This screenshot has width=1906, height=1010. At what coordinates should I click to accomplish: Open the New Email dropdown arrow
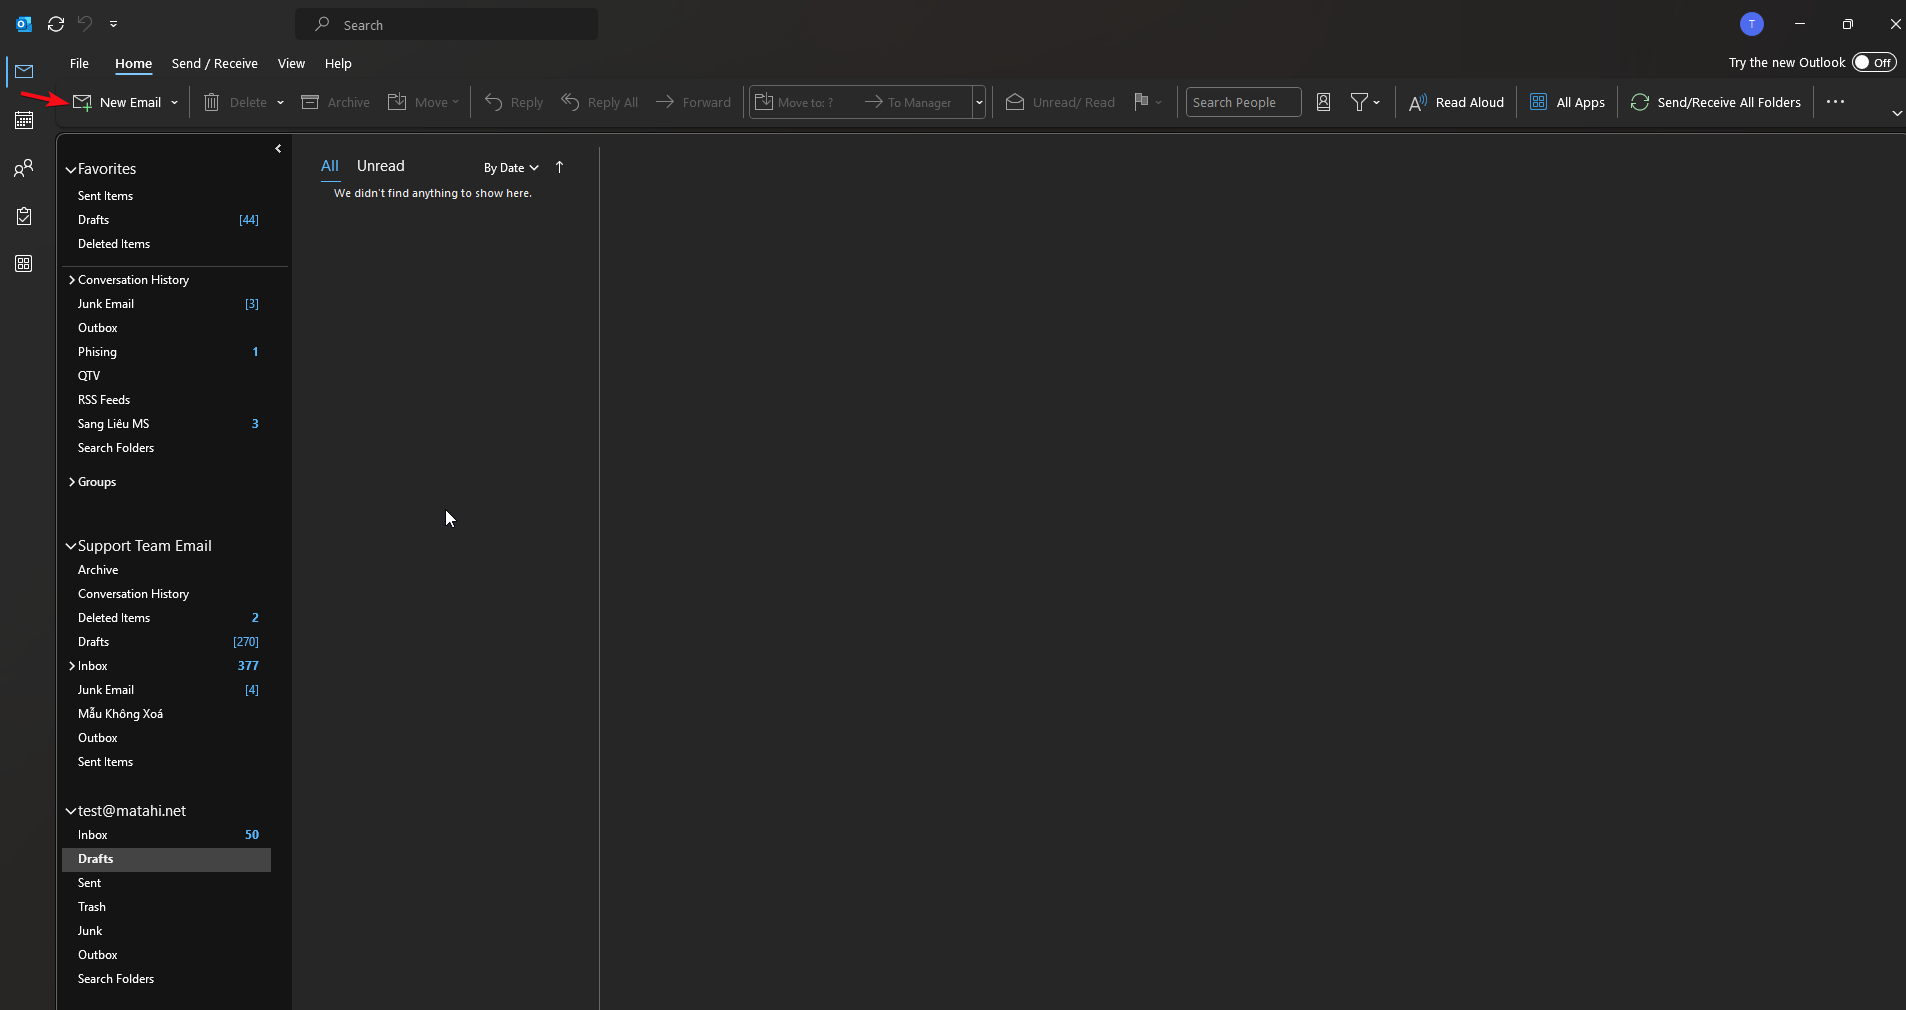175,103
